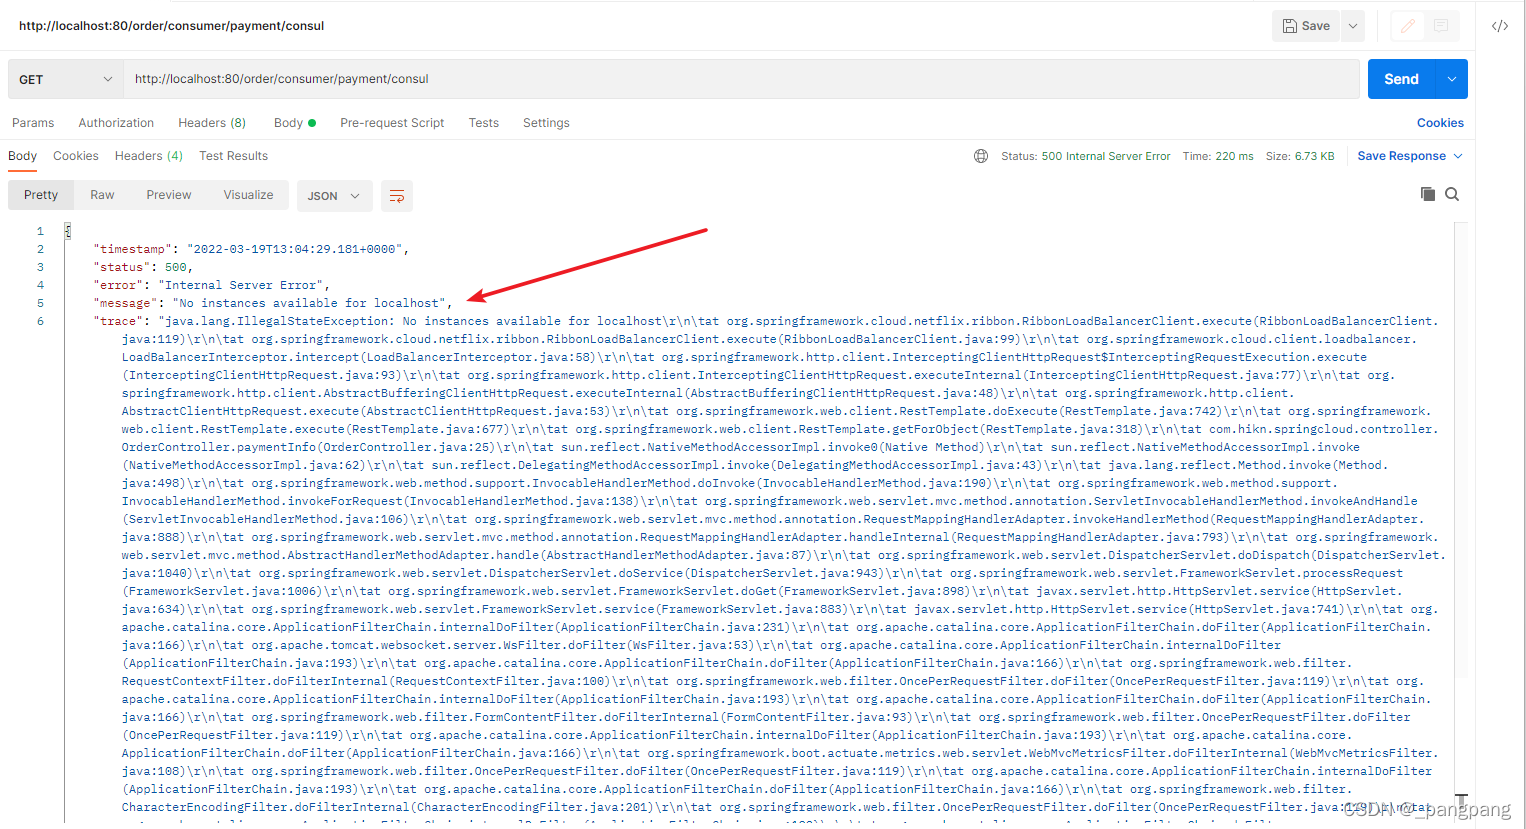1526x829 pixels.
Task: Open the comments icon
Action: [1441, 26]
